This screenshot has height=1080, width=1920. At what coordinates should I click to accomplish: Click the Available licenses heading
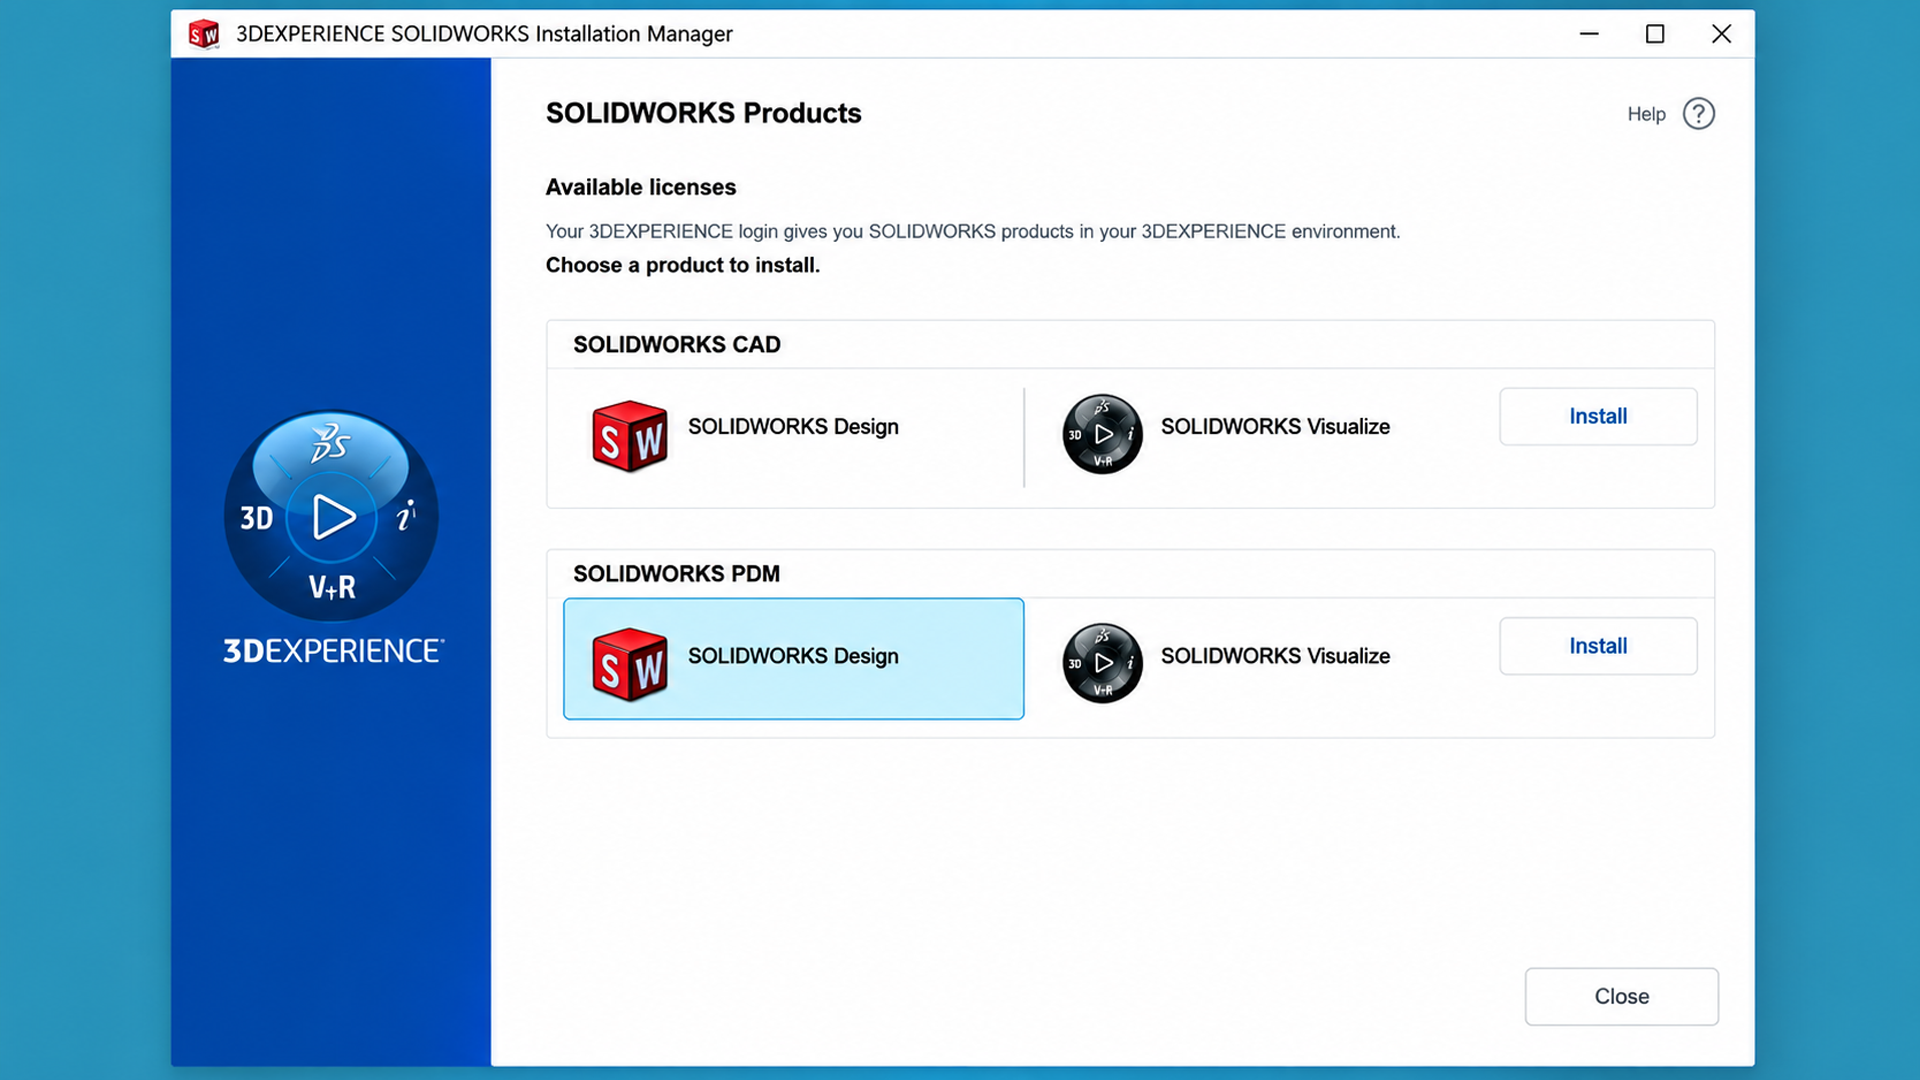pos(641,187)
